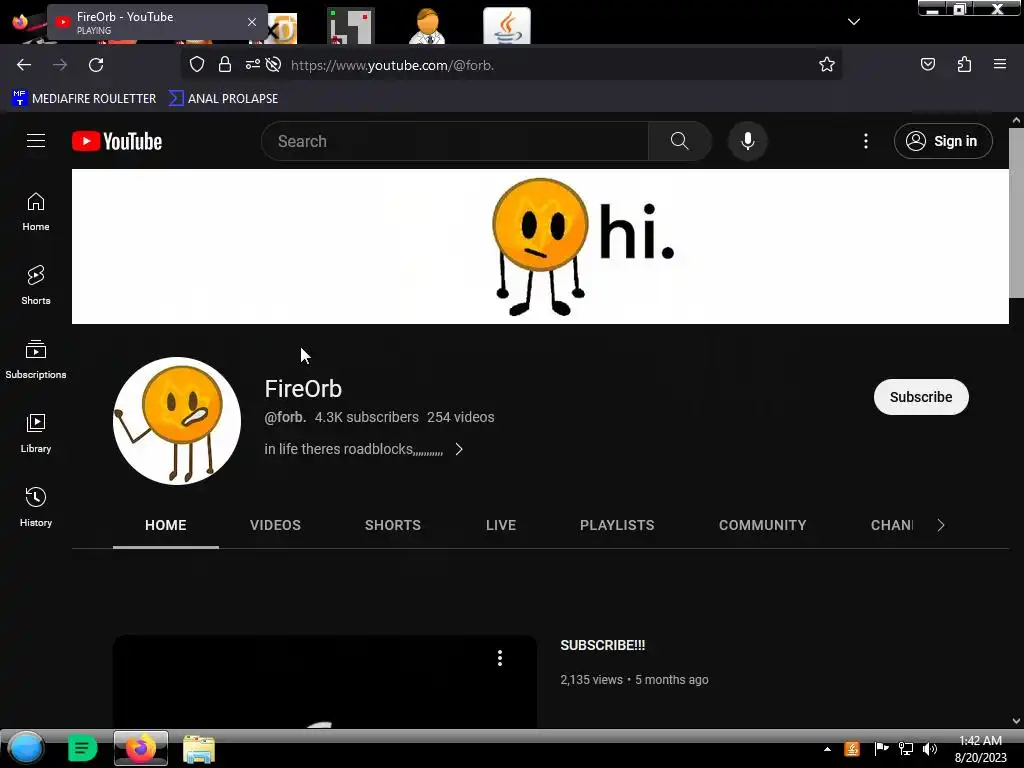The height and width of the screenshot is (768, 1024).
Task: Open Firefox extensions puzzle icon
Action: [x=964, y=64]
